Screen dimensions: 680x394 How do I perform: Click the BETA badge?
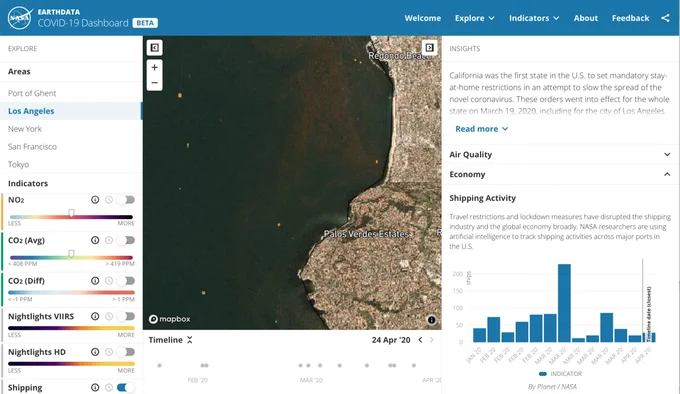tap(145, 23)
